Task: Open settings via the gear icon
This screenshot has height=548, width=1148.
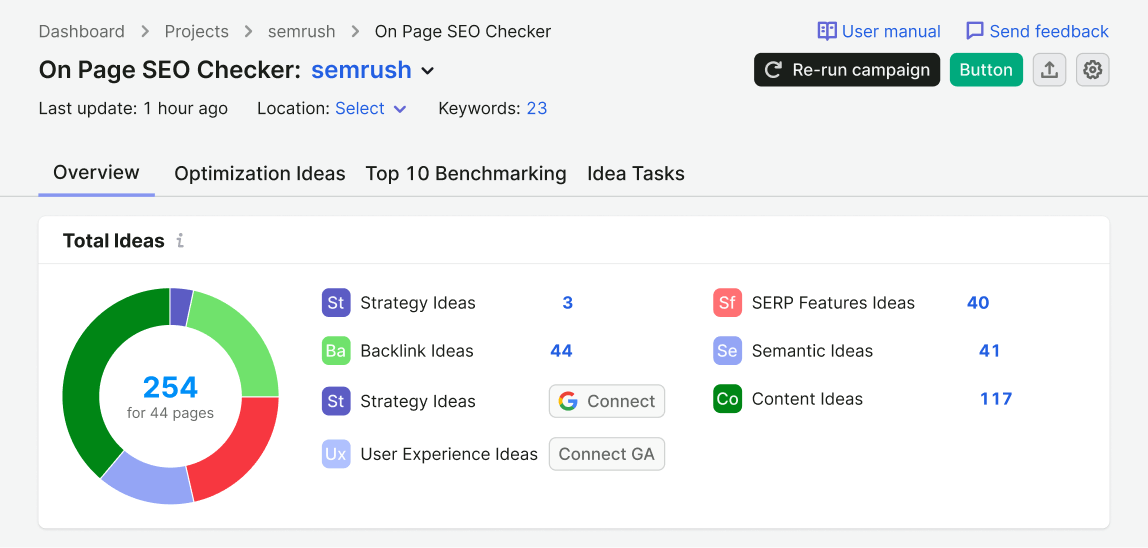Action: tap(1093, 70)
